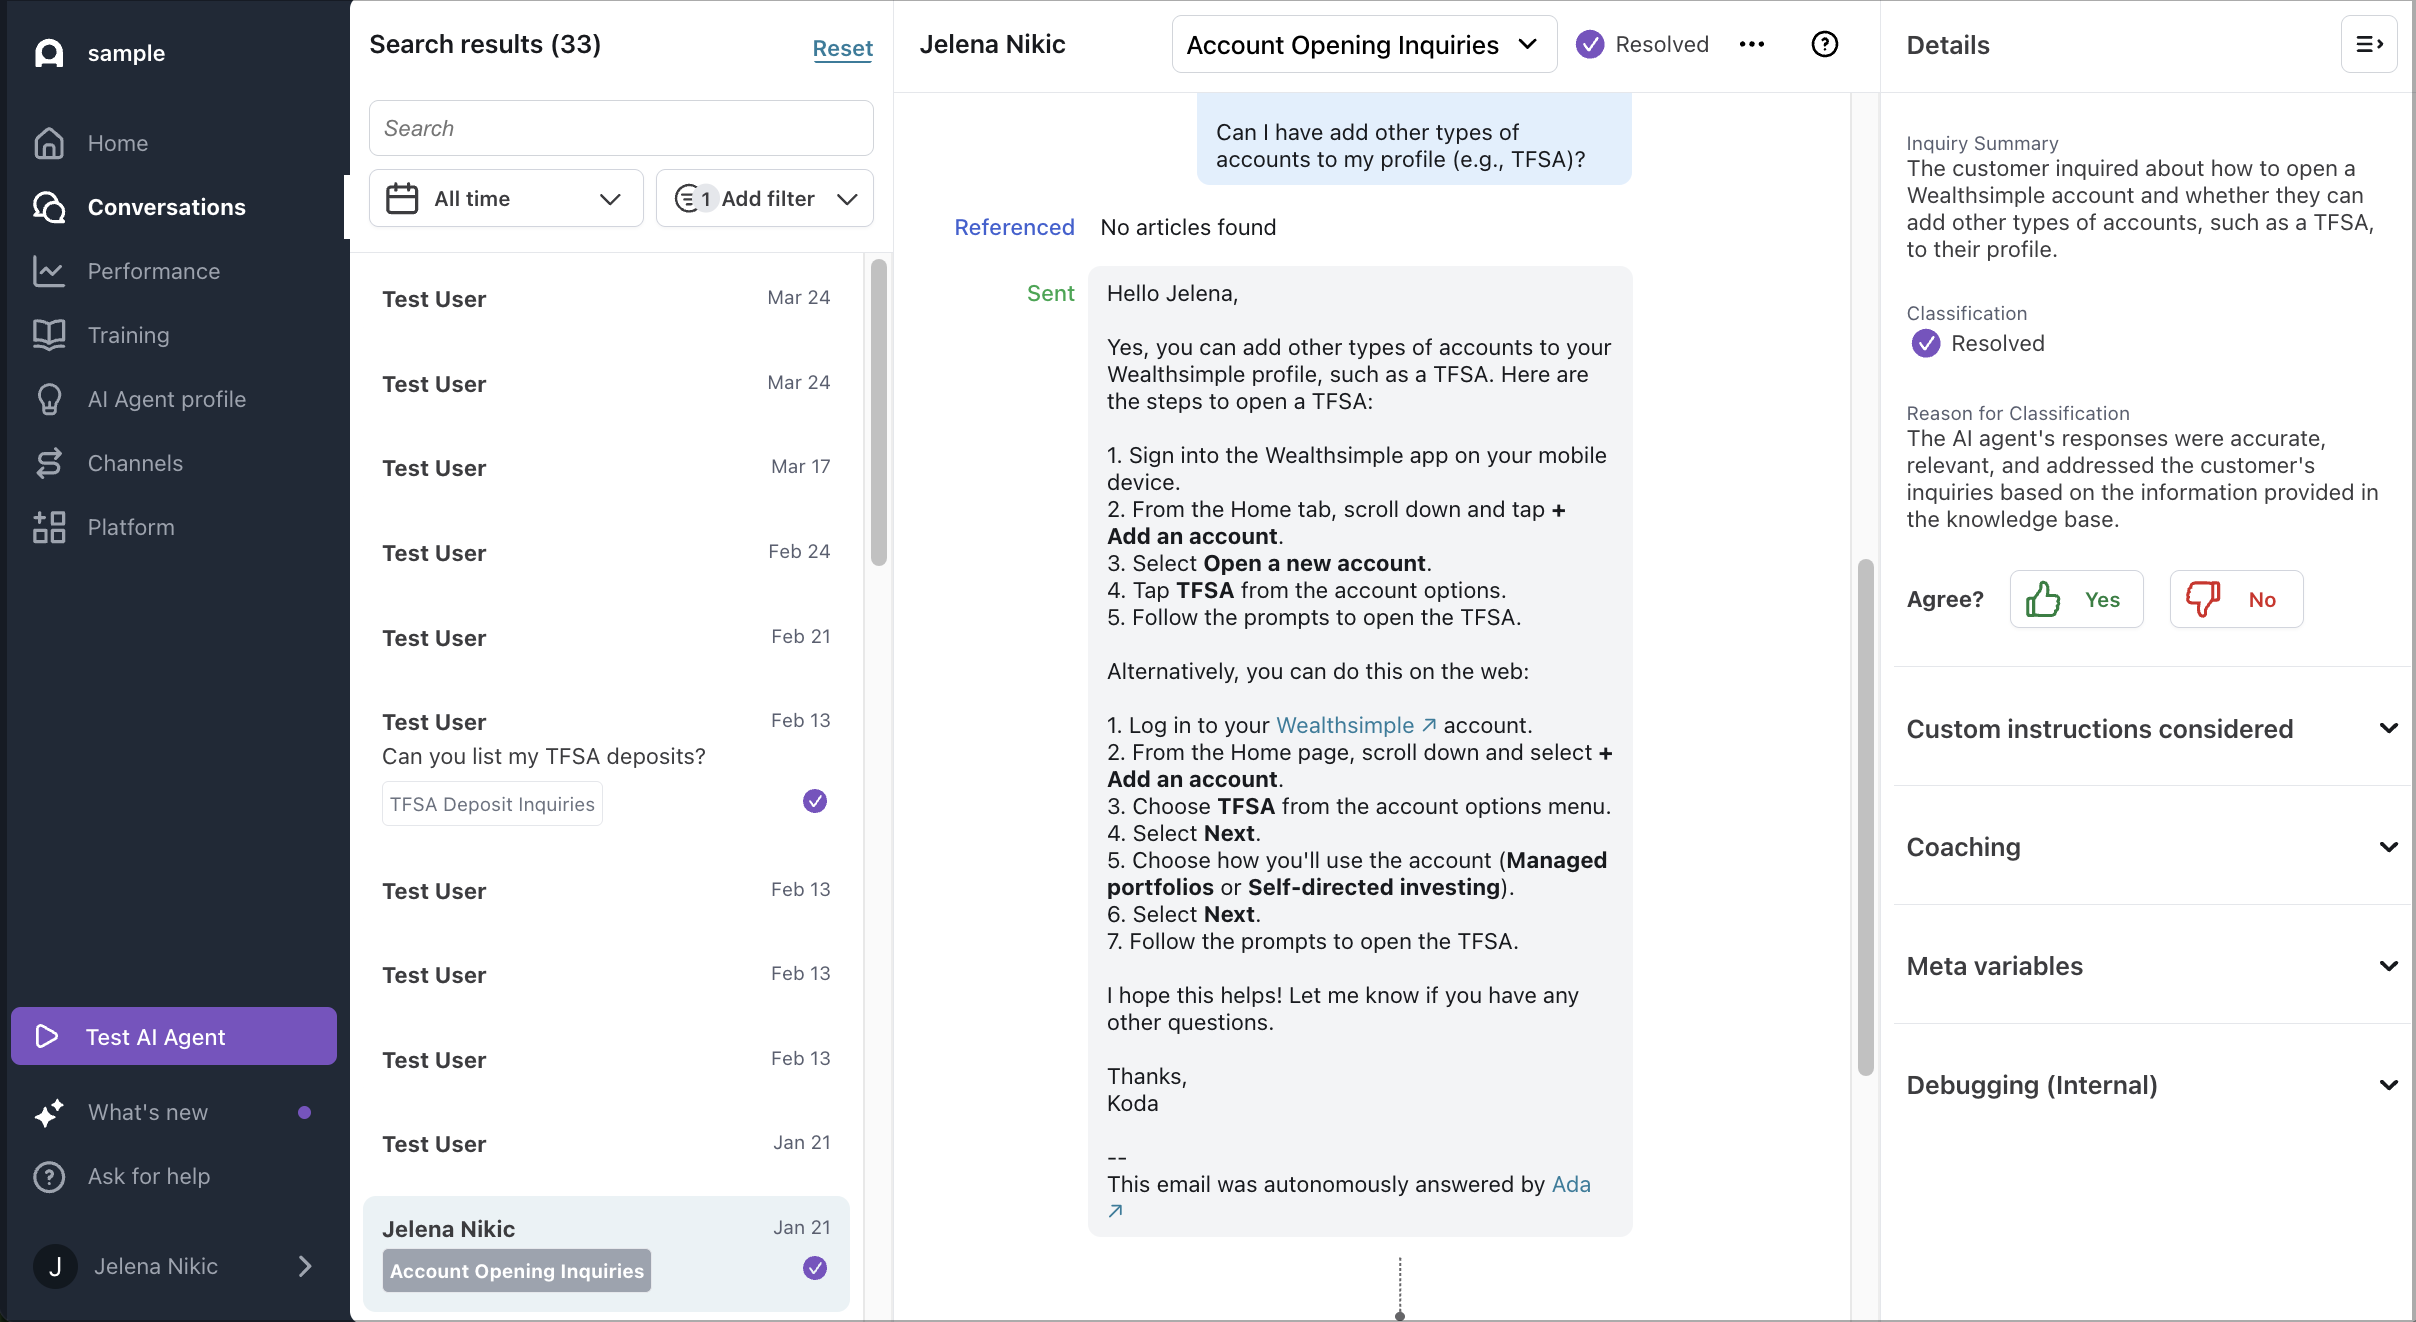
Task: Open AI Agent profile via lightbulb icon
Action: point(48,399)
